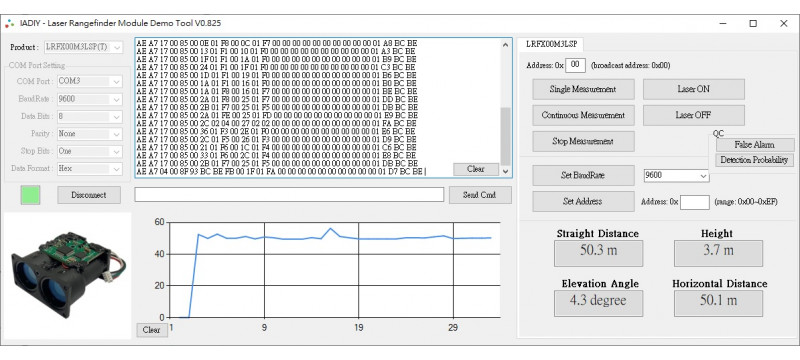This screenshot has height=360, width=800.
Task: Click the scroll up arrow in hex log
Action: [506, 45]
